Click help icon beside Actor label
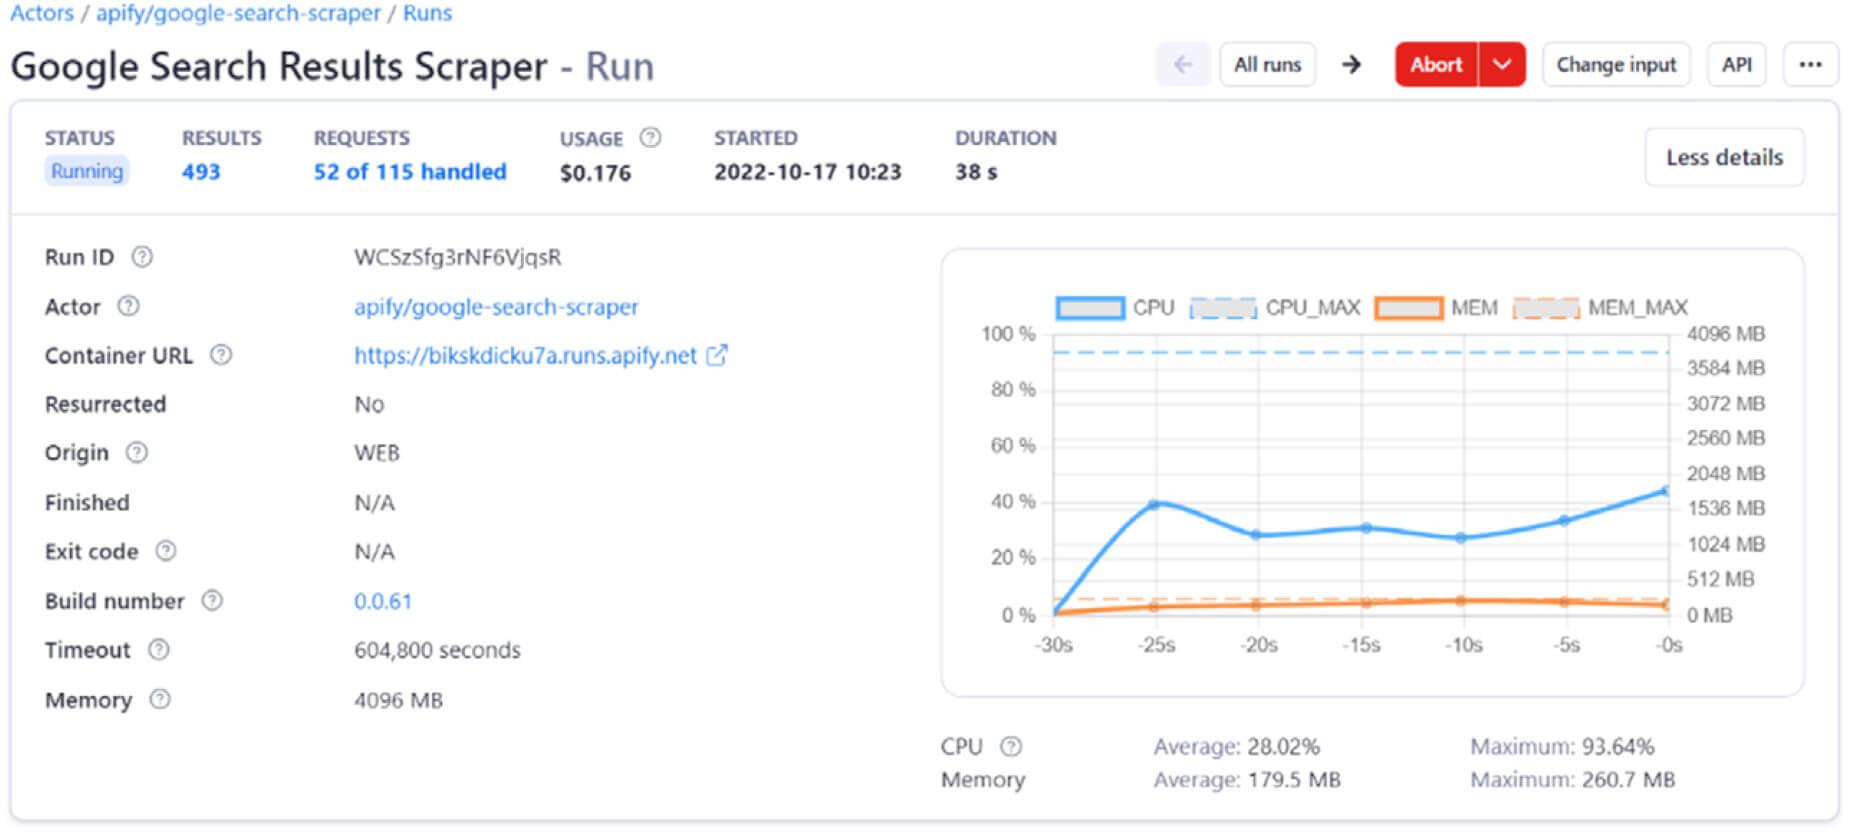Image resolution: width=1850 pixels, height=834 pixels. pos(128,306)
